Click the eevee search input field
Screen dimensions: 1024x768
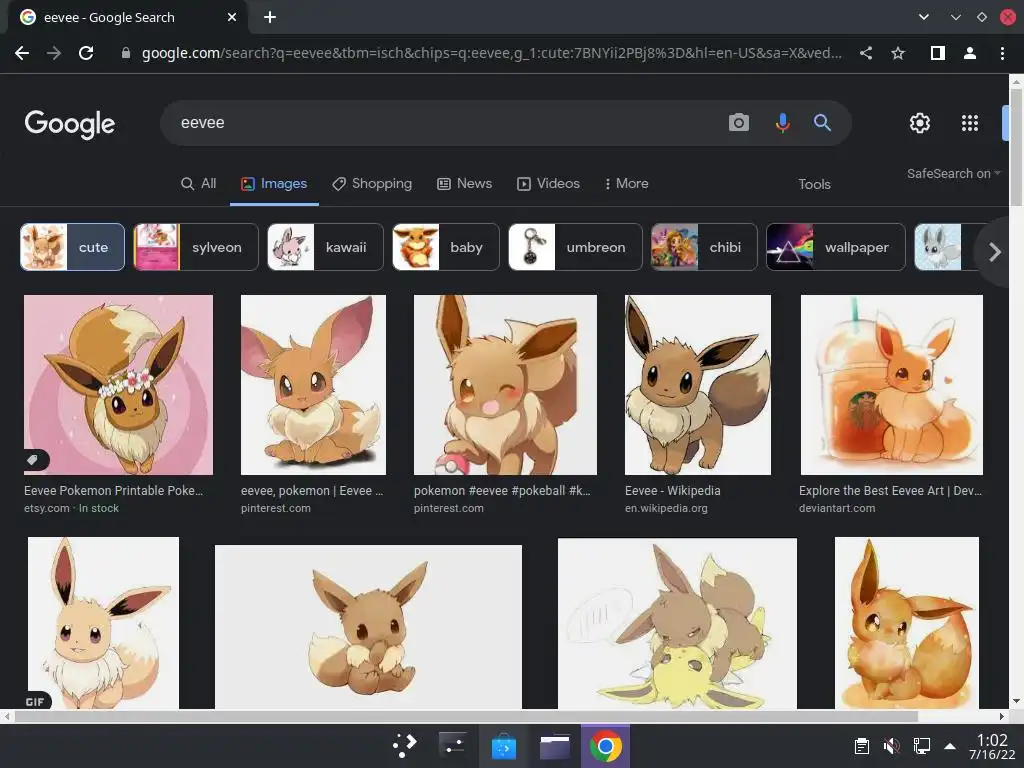coord(444,123)
